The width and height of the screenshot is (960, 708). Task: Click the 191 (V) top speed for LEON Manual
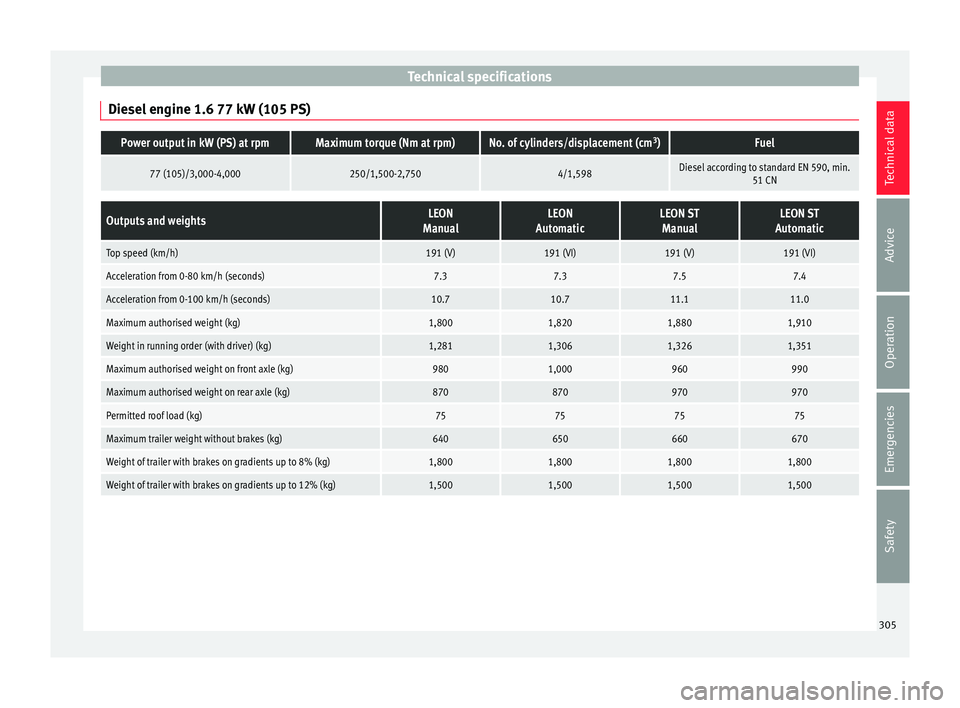coord(440,253)
